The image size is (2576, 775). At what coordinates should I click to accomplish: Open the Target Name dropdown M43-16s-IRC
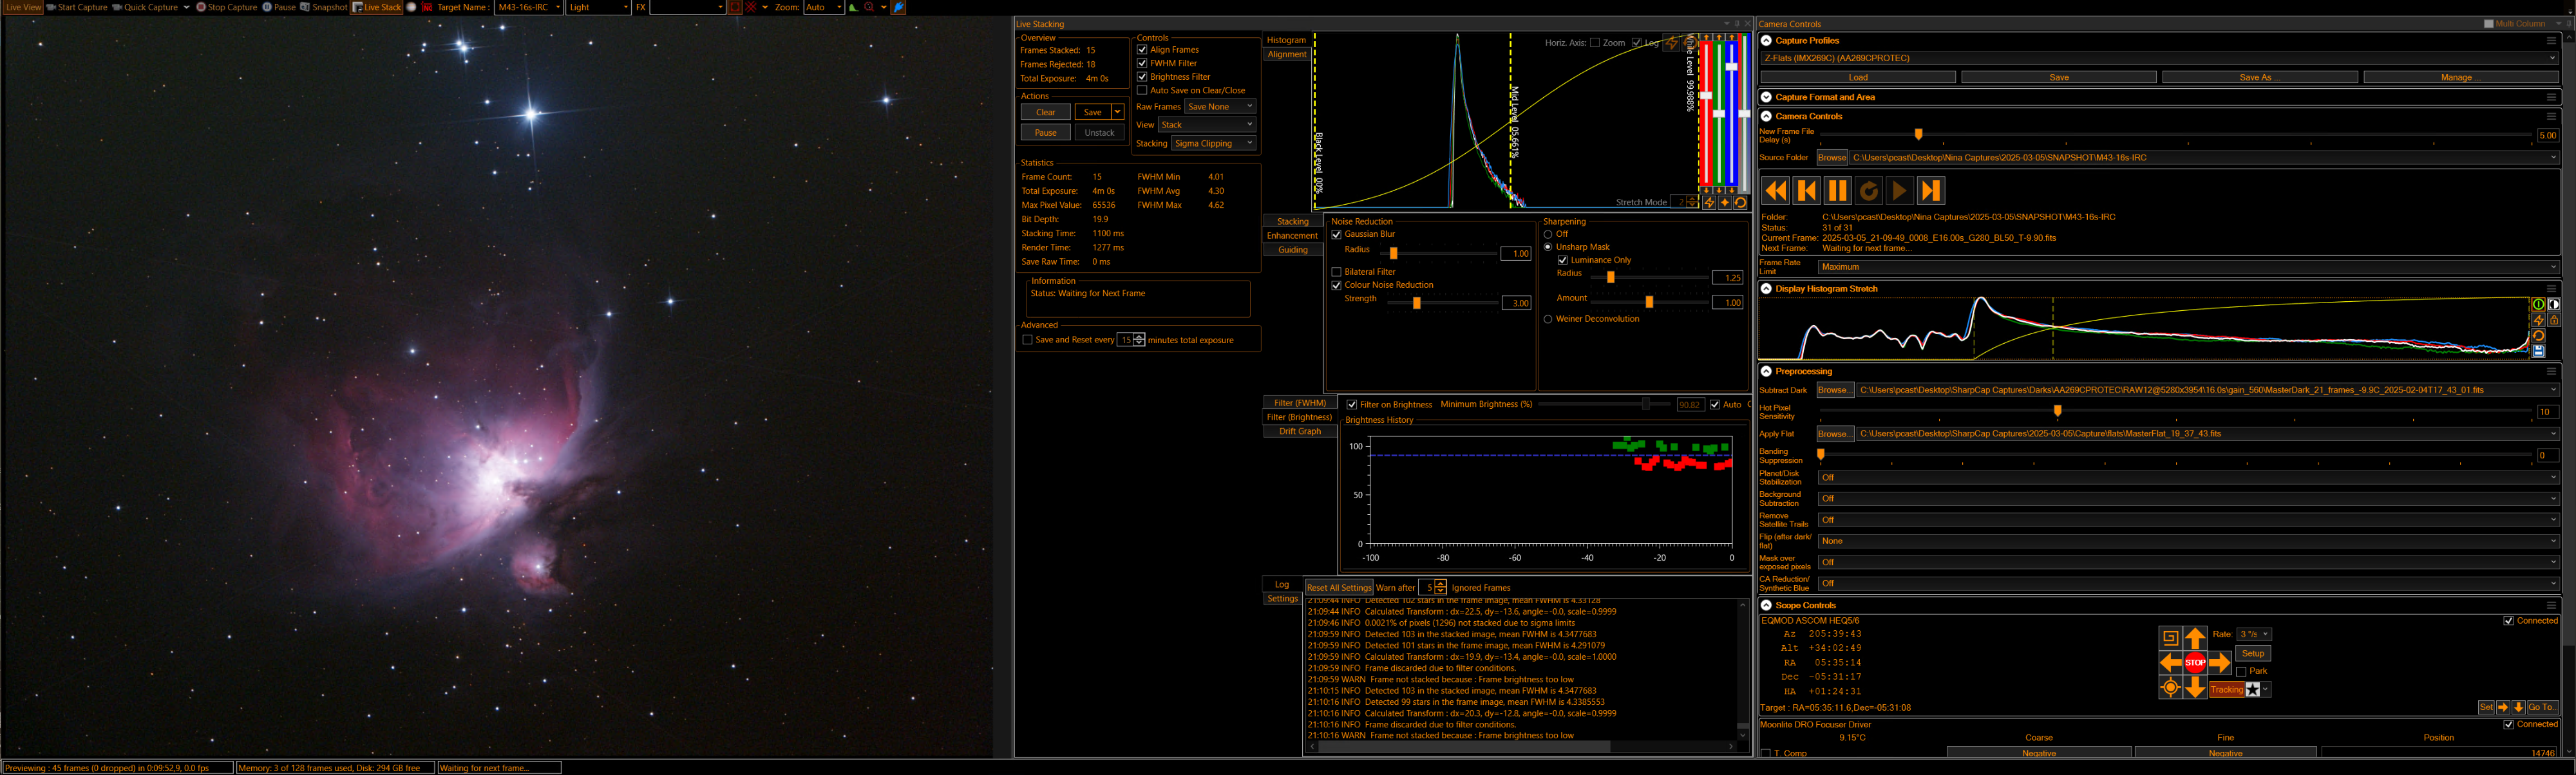[x=529, y=7]
